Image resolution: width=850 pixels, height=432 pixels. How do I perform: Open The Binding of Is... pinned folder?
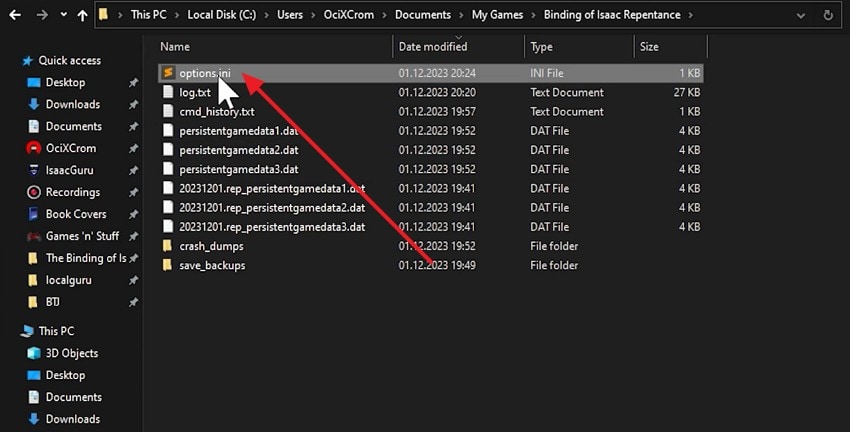click(86, 258)
